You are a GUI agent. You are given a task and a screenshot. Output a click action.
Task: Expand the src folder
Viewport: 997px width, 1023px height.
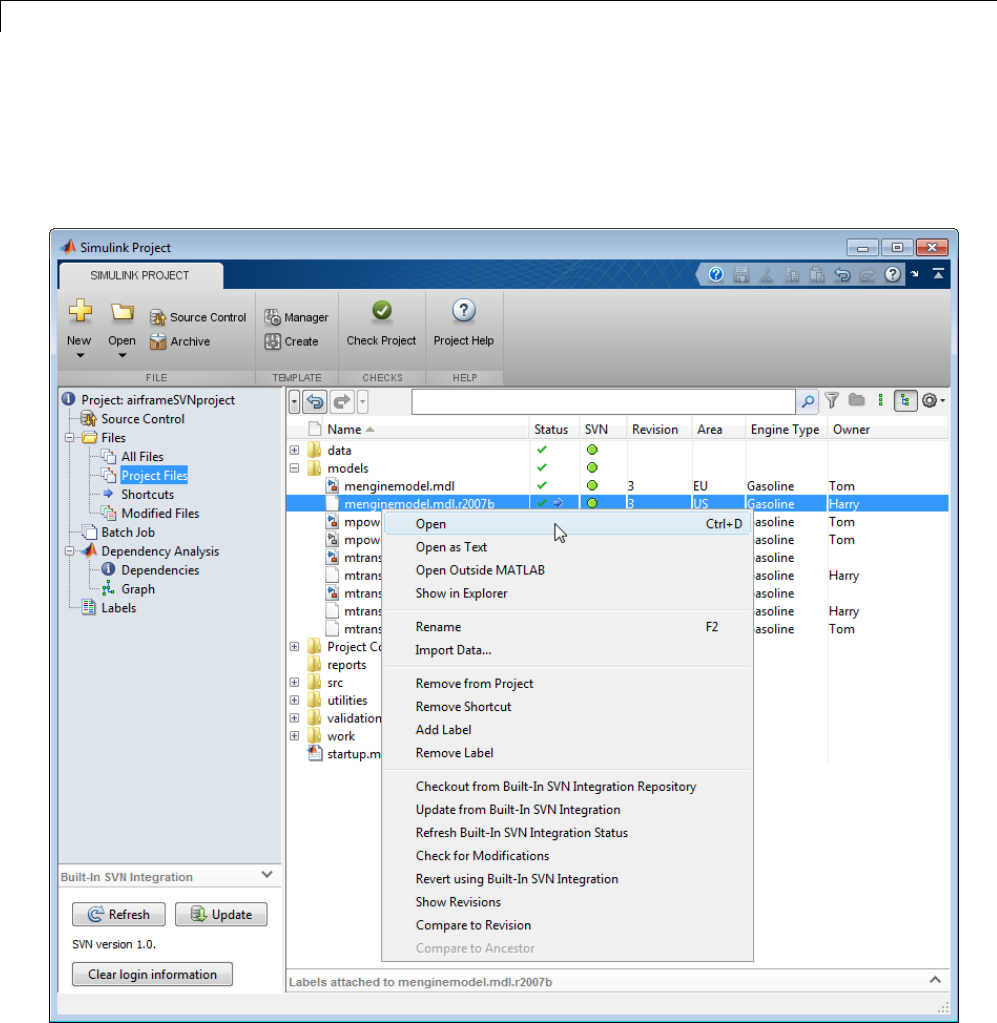click(x=294, y=682)
